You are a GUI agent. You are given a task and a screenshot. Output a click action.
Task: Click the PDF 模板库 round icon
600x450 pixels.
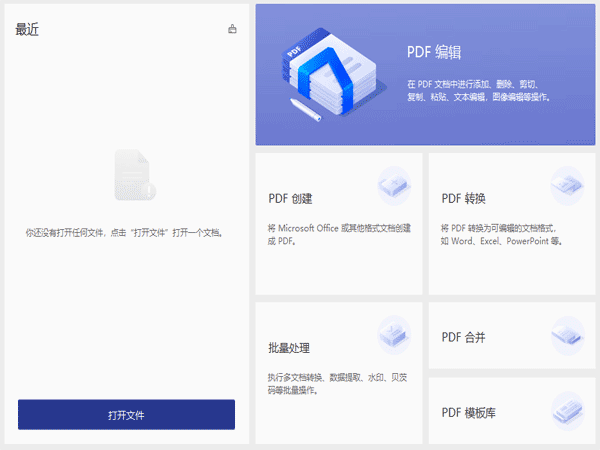coord(567,411)
